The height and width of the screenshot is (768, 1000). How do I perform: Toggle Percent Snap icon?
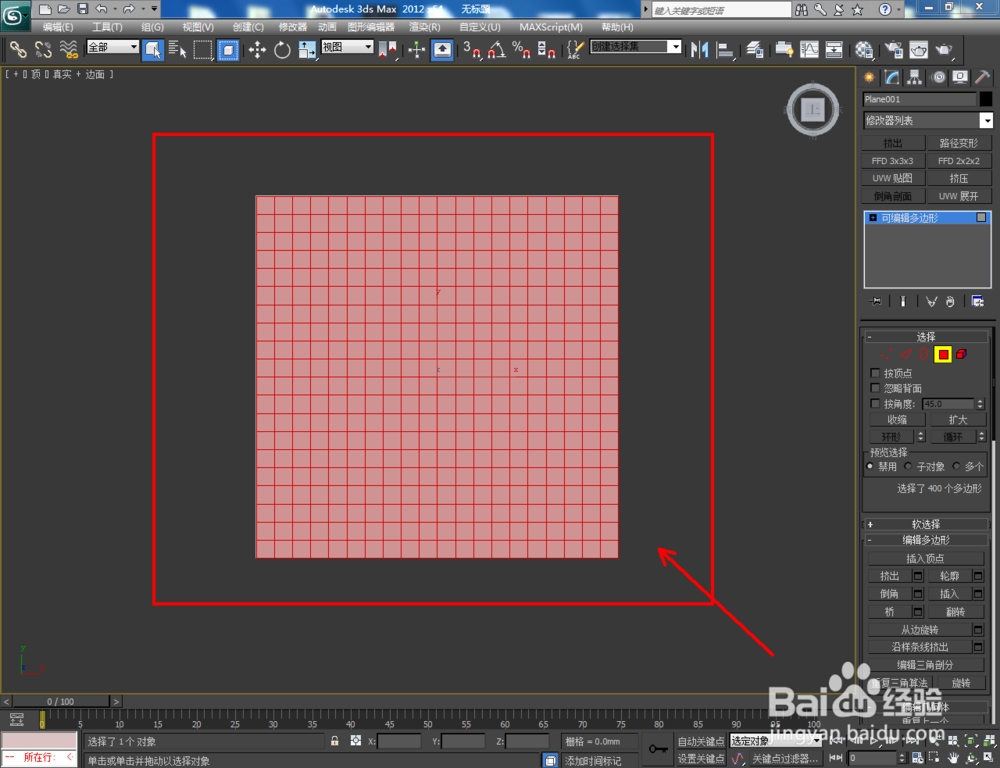(522, 49)
